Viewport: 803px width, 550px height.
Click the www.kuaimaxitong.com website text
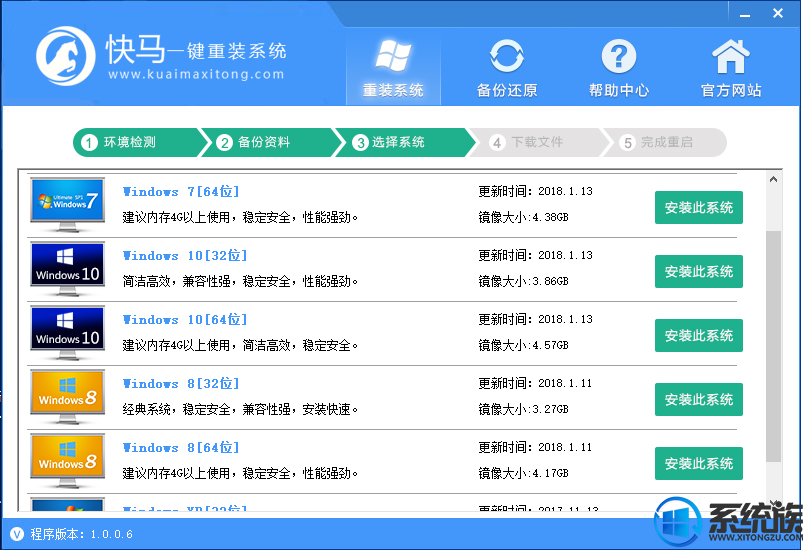click(x=196, y=75)
